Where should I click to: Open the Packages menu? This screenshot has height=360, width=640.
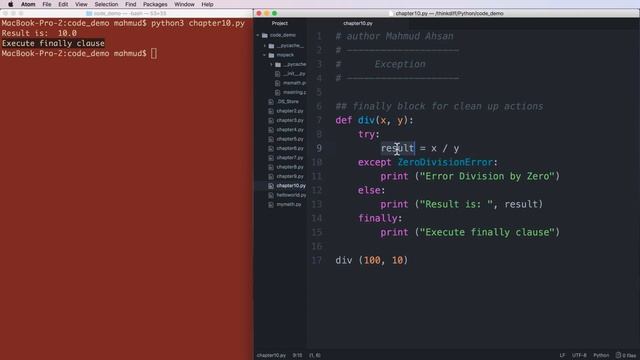click(x=155, y=4)
